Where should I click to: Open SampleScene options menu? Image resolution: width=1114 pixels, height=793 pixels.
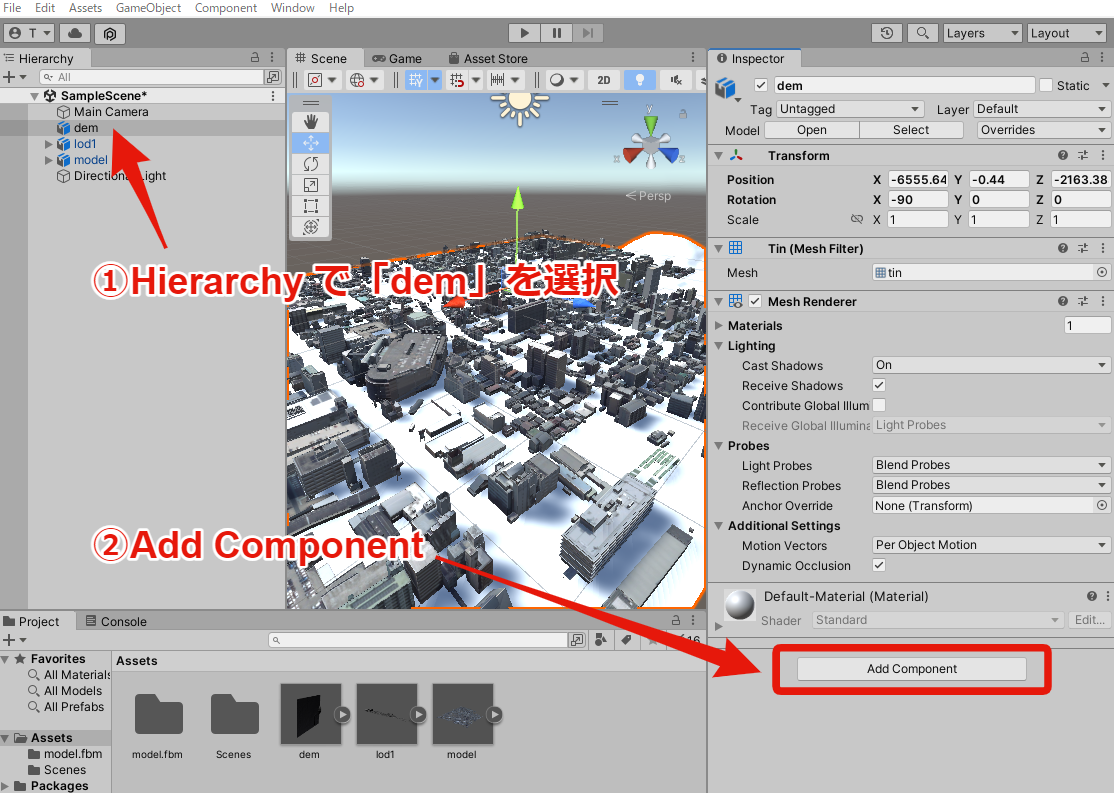(x=273, y=95)
